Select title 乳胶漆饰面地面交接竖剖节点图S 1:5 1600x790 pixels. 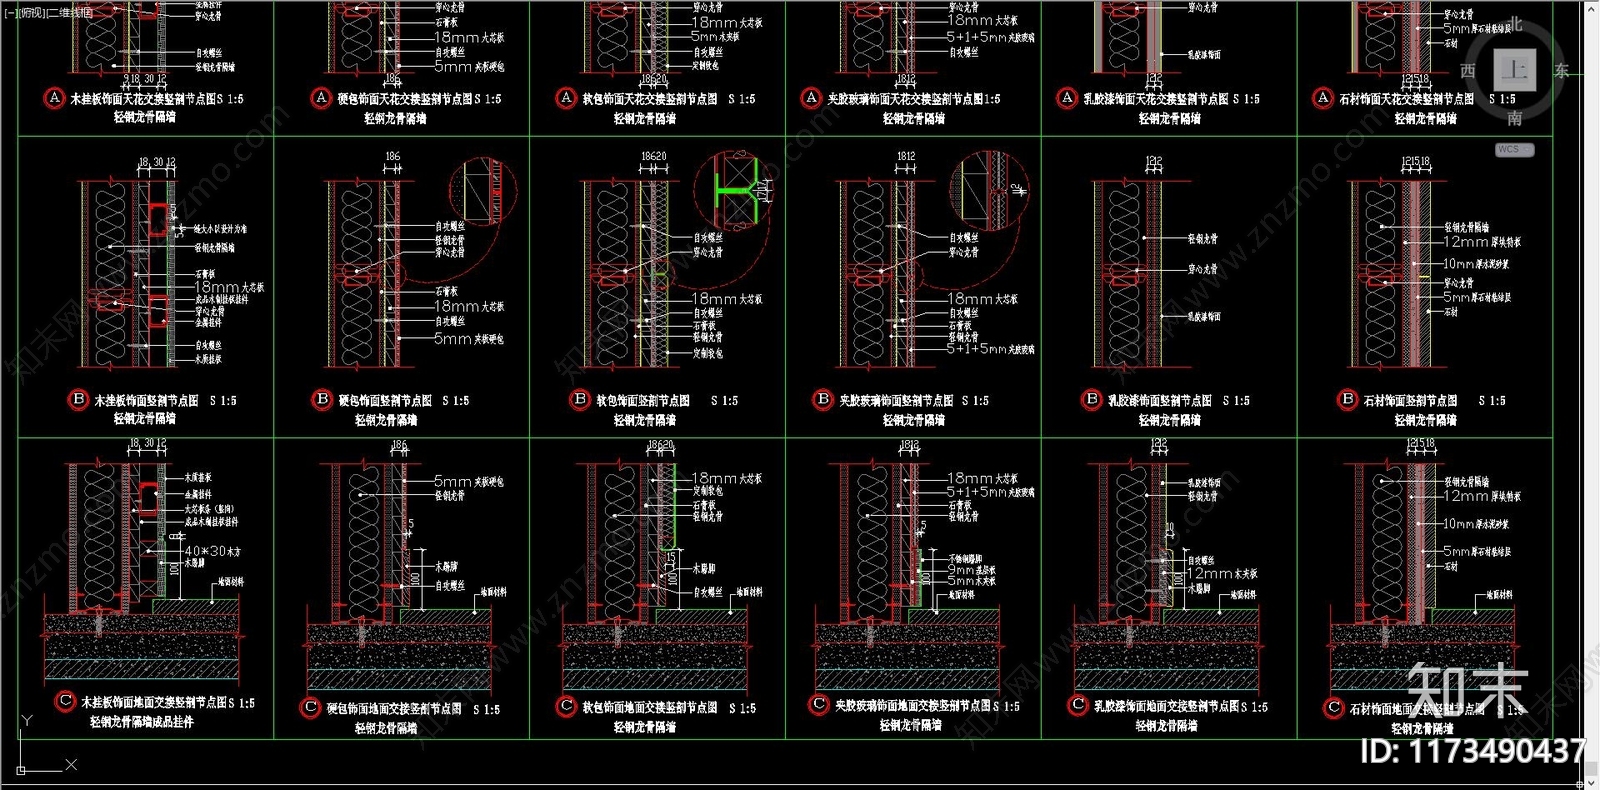pos(1180,707)
